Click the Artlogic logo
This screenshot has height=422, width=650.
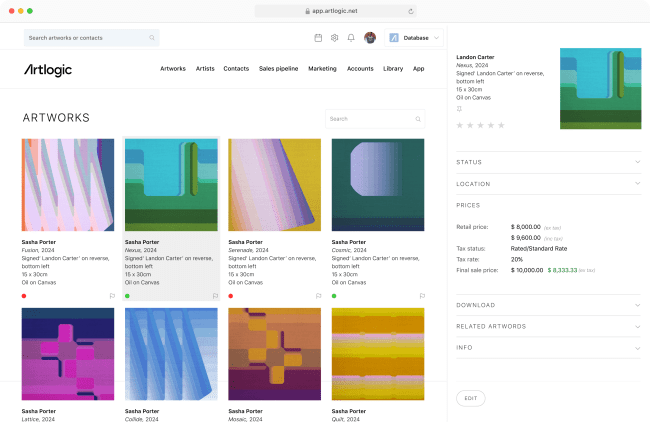tap(48, 70)
